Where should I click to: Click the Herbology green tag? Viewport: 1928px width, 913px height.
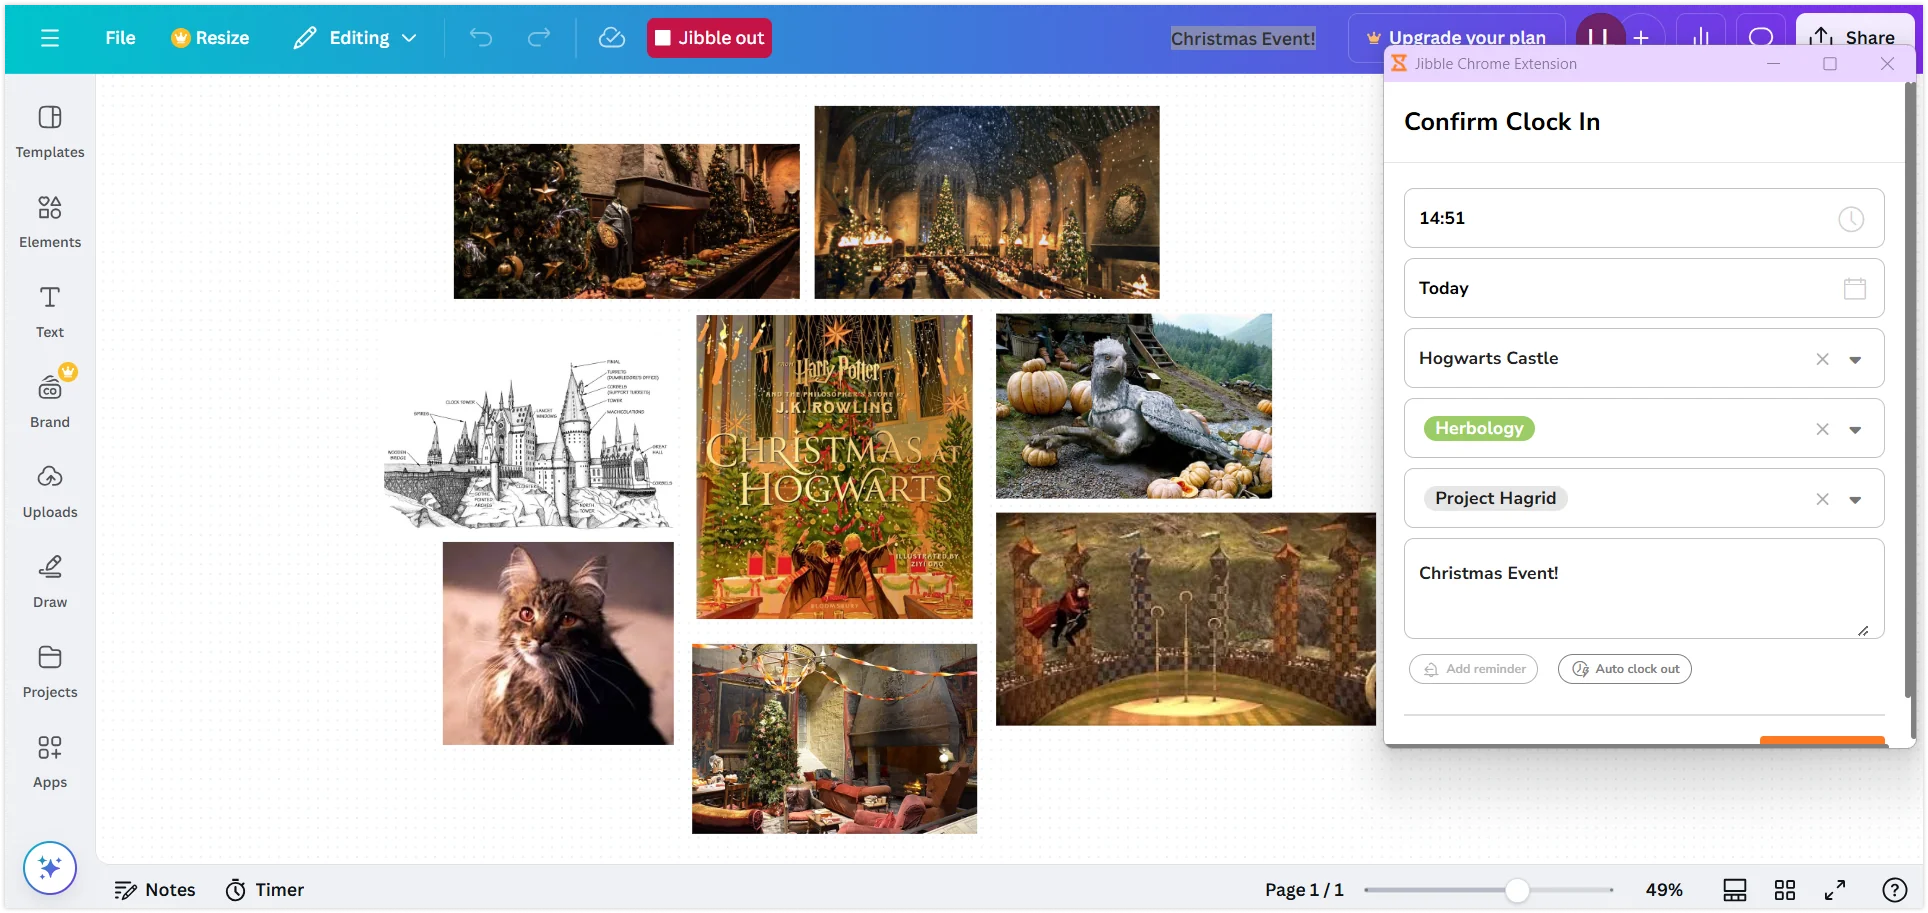[1479, 428]
